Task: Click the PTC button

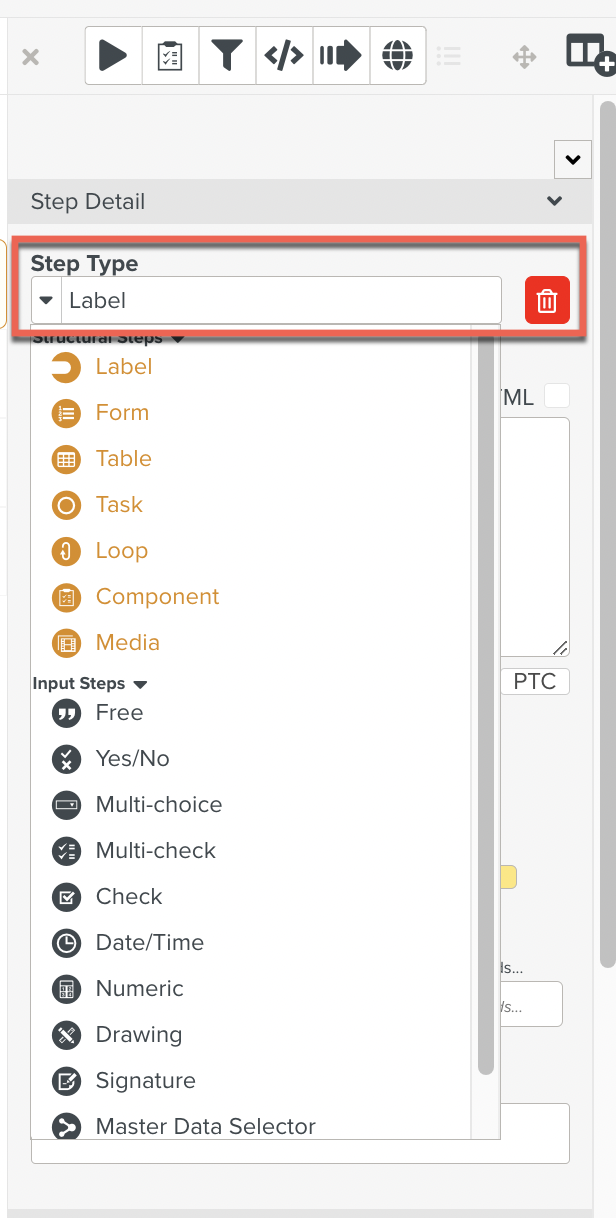Action: coord(535,681)
